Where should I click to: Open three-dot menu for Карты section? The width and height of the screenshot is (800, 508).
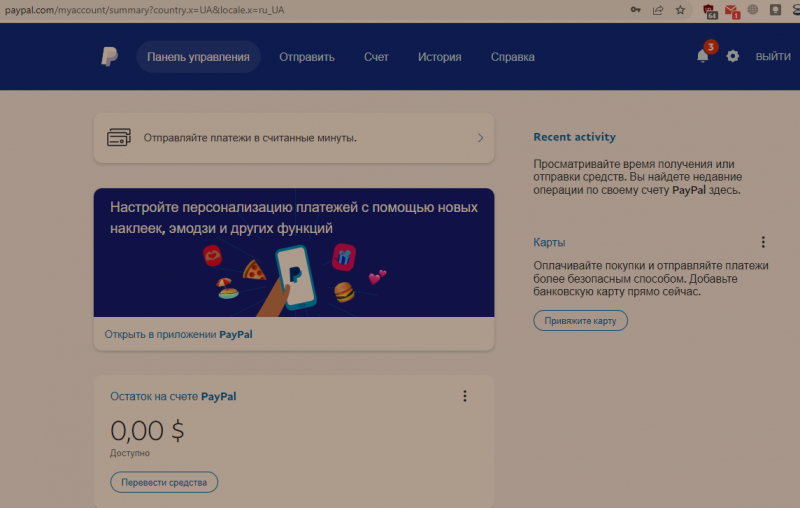[x=763, y=242]
